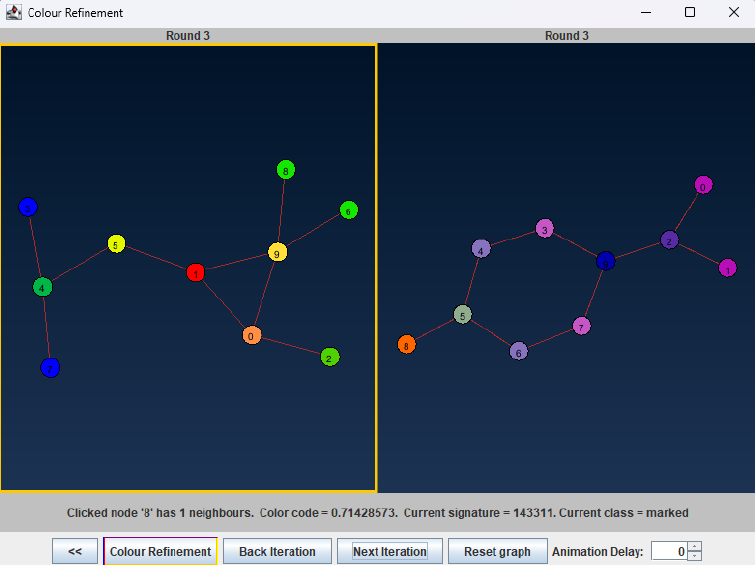Click orange node 0 in left graph
Viewport: 755px width, 565px height.
[x=251, y=335]
